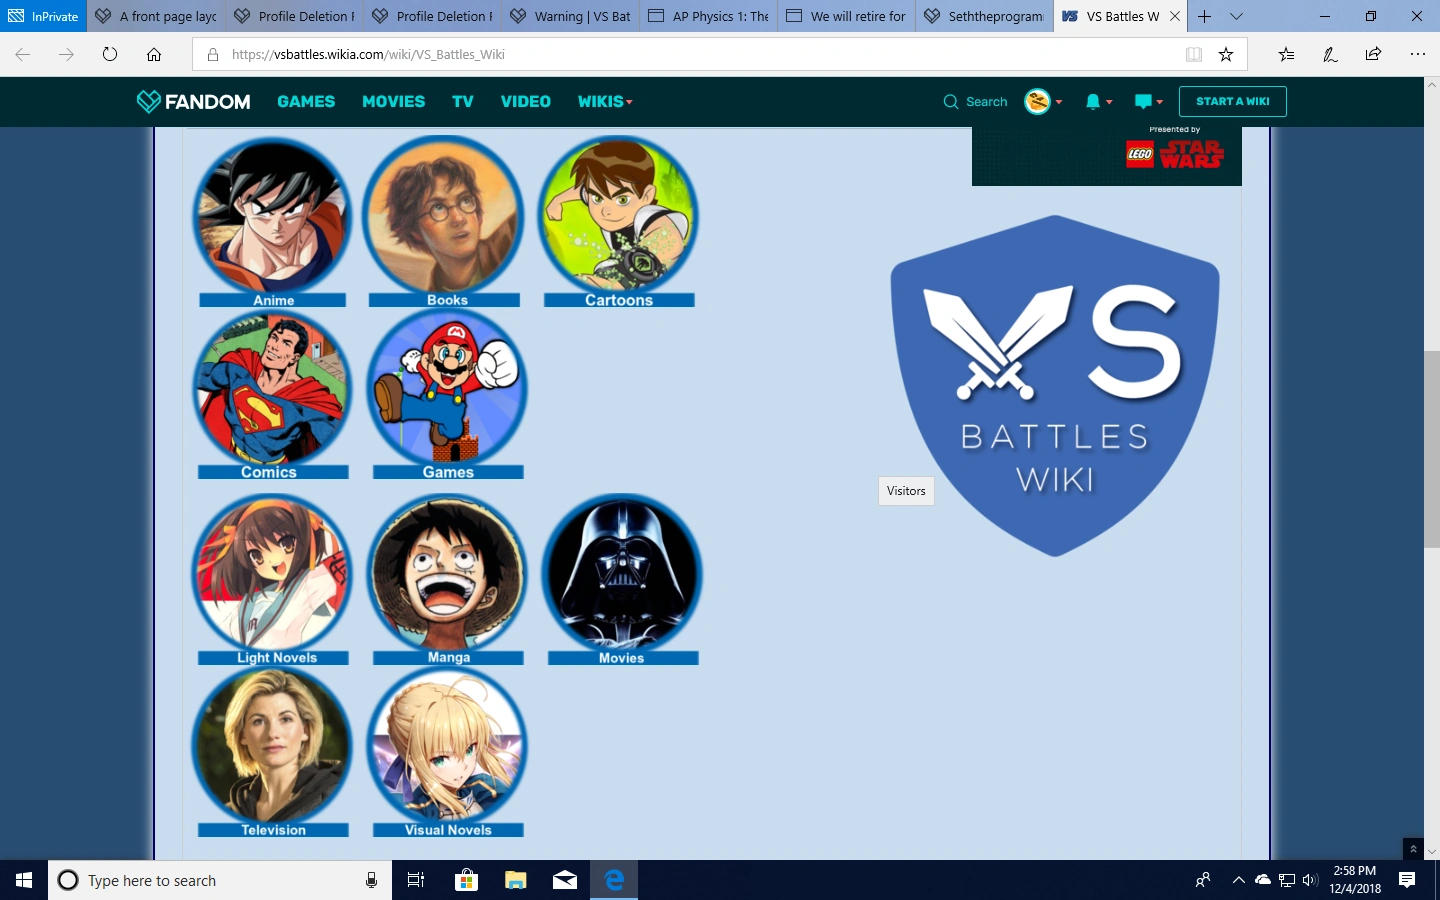This screenshot has width=1440, height=900.
Task: Open the browser tab list chevron
Action: 1237,16
